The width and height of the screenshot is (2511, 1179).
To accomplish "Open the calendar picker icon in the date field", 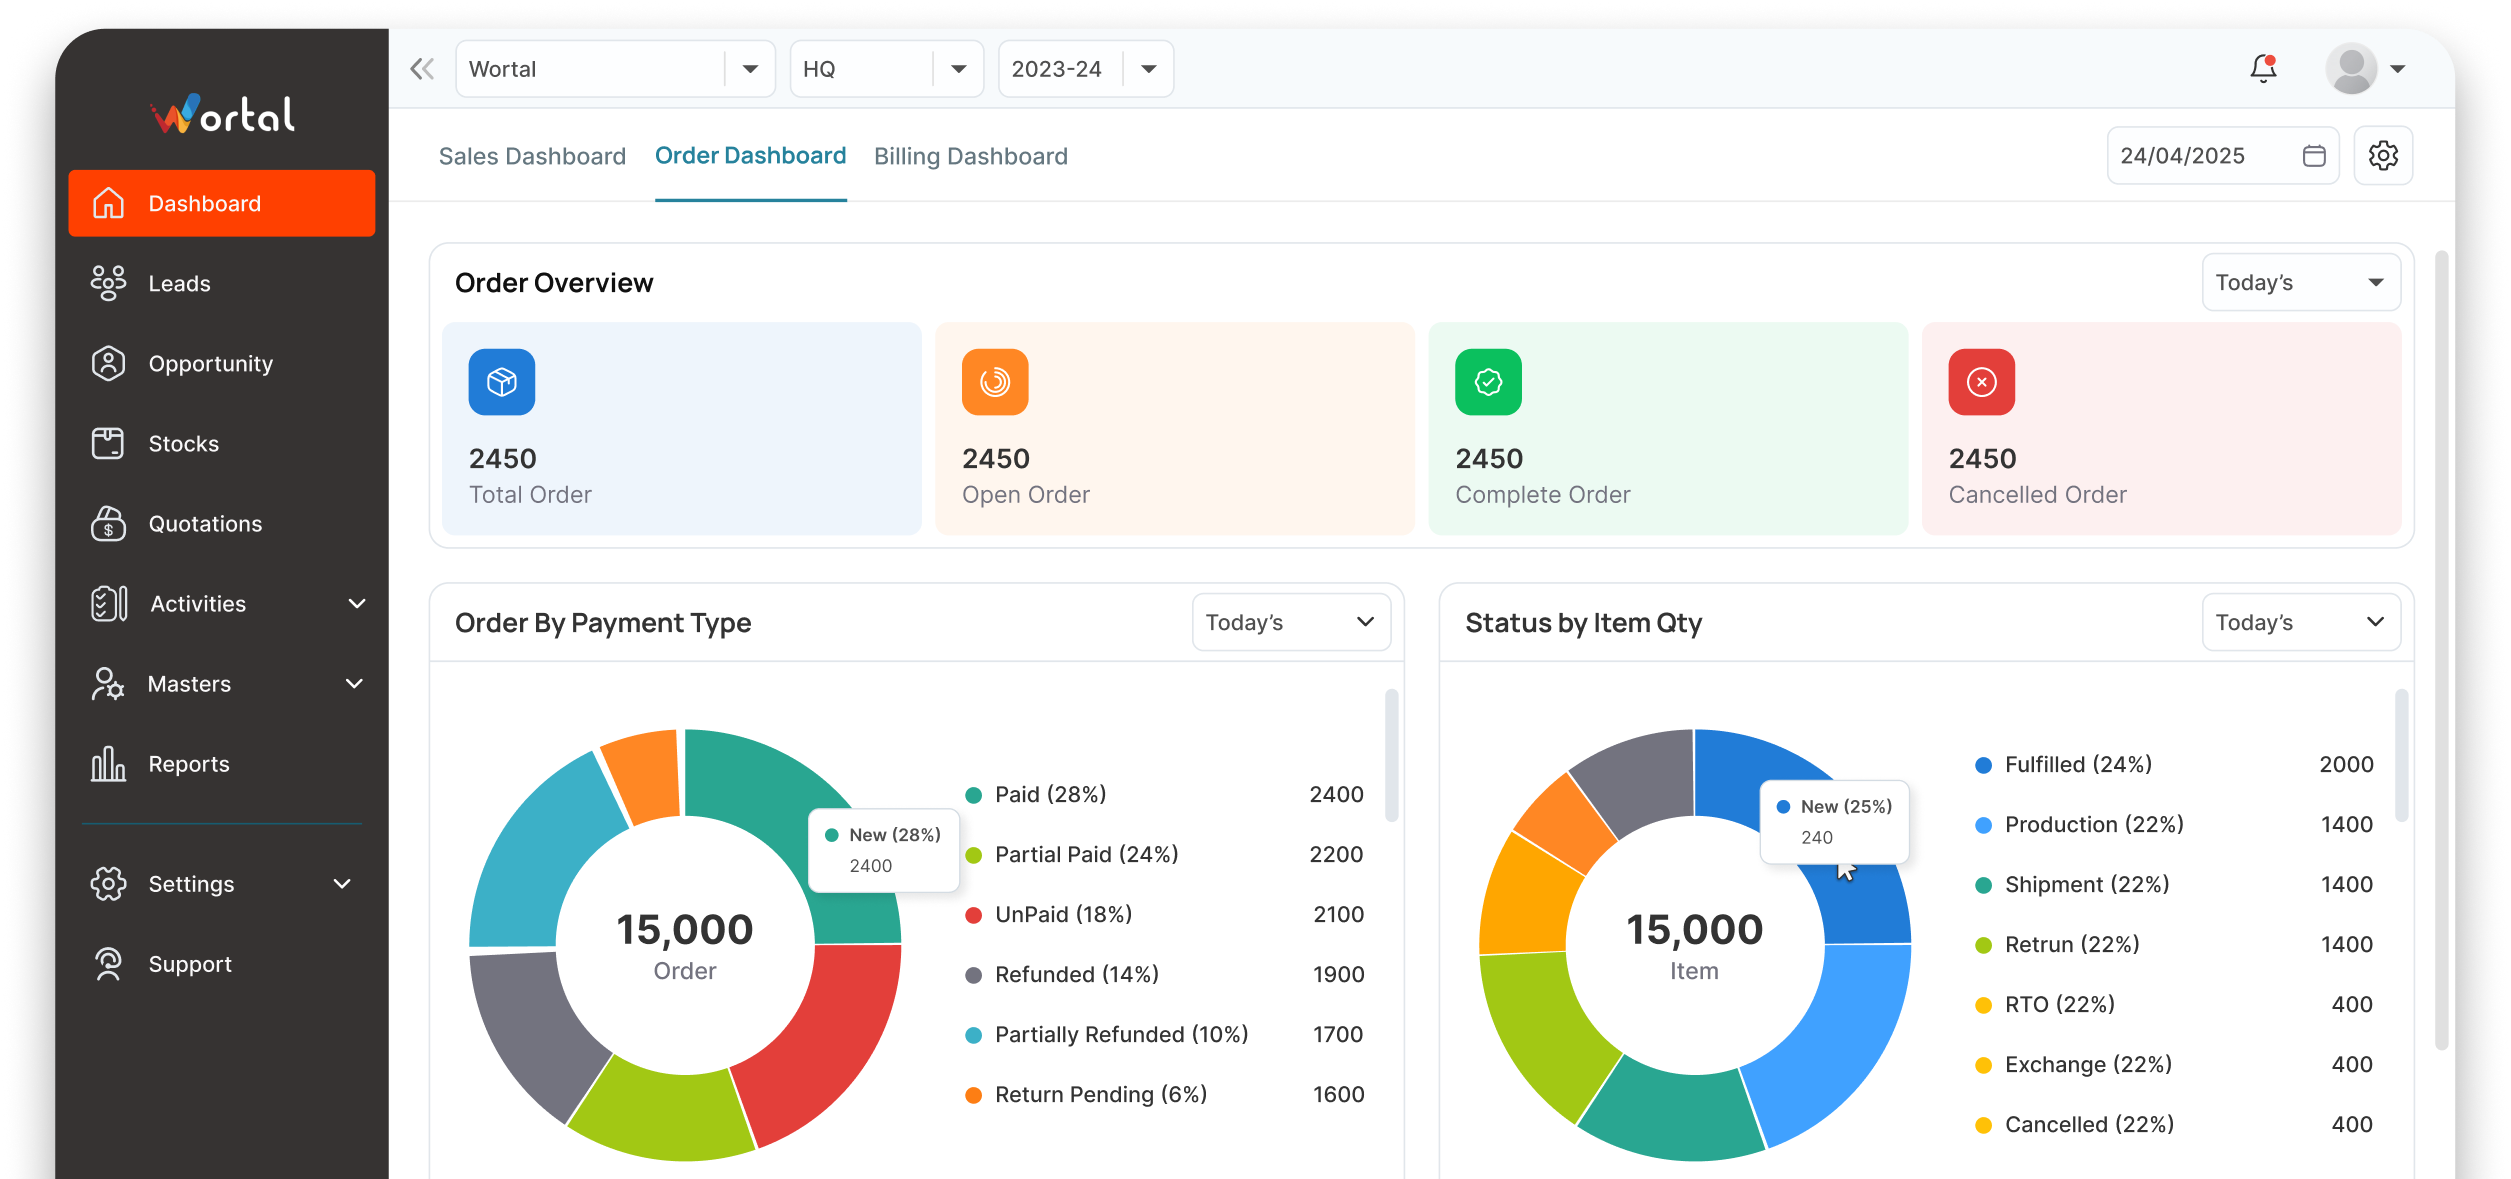I will 2314,156.
